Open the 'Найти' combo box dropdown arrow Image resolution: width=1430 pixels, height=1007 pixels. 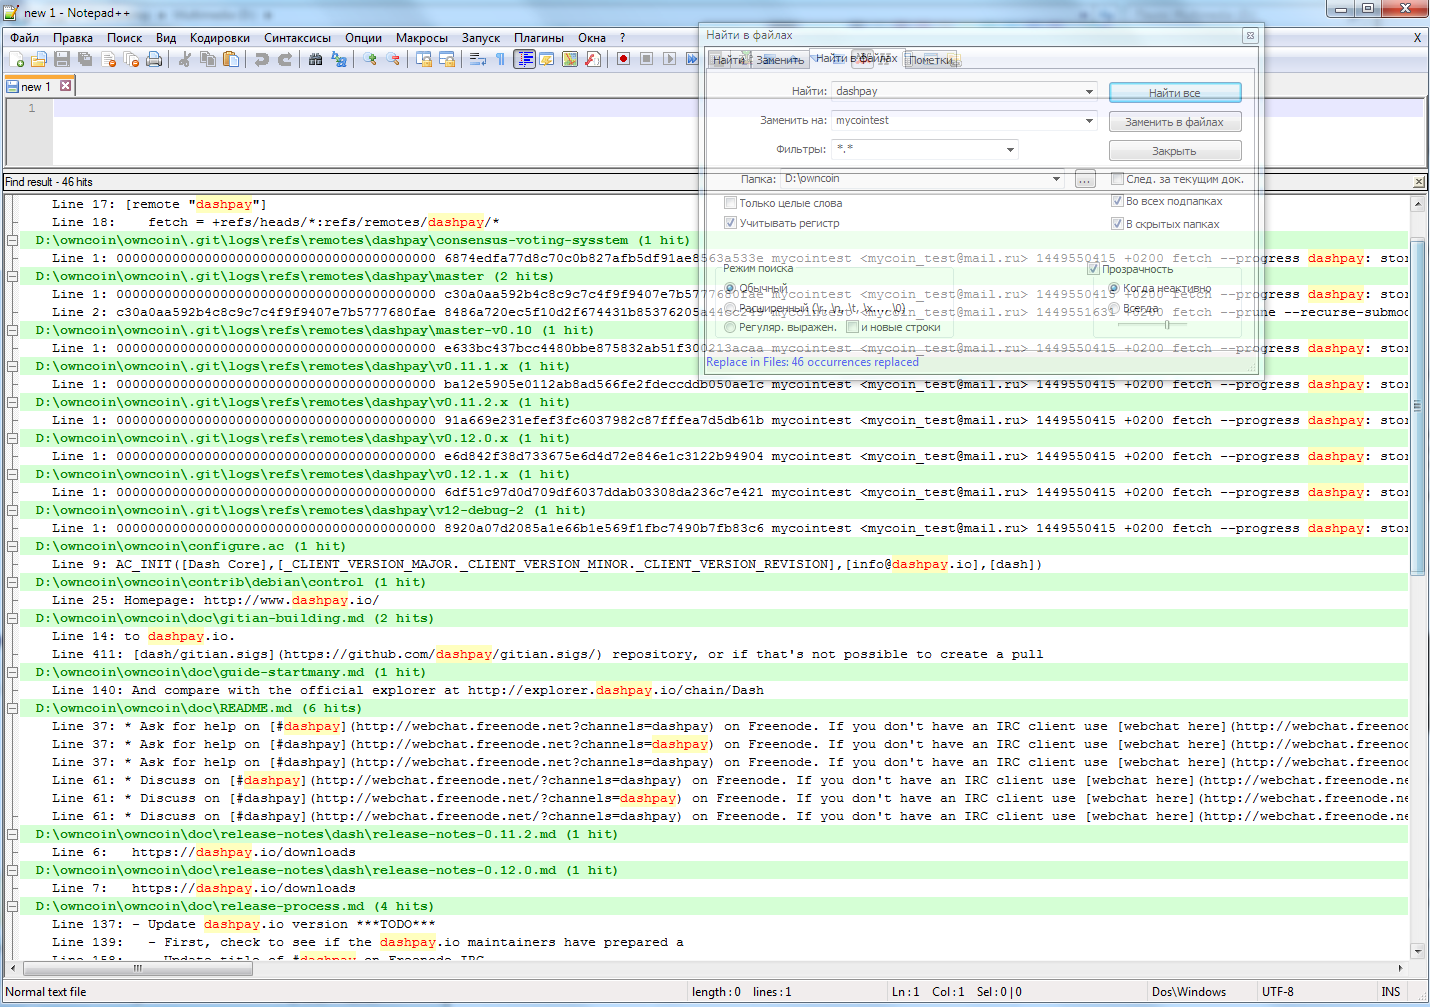pos(1089,91)
